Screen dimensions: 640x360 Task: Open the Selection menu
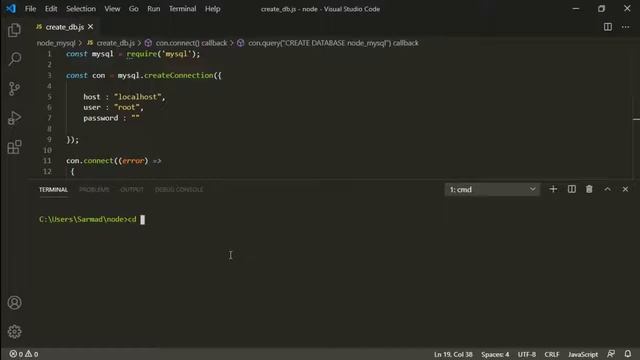point(81,9)
